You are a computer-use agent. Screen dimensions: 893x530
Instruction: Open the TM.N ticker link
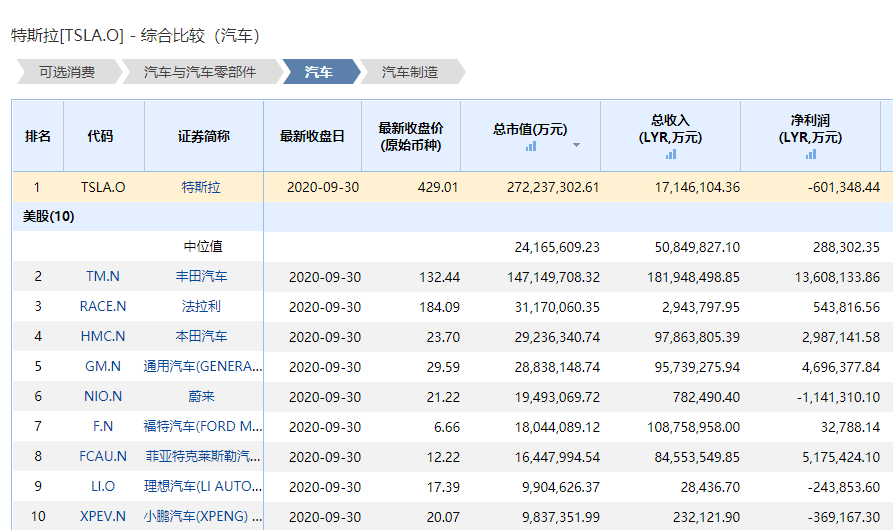(103, 277)
